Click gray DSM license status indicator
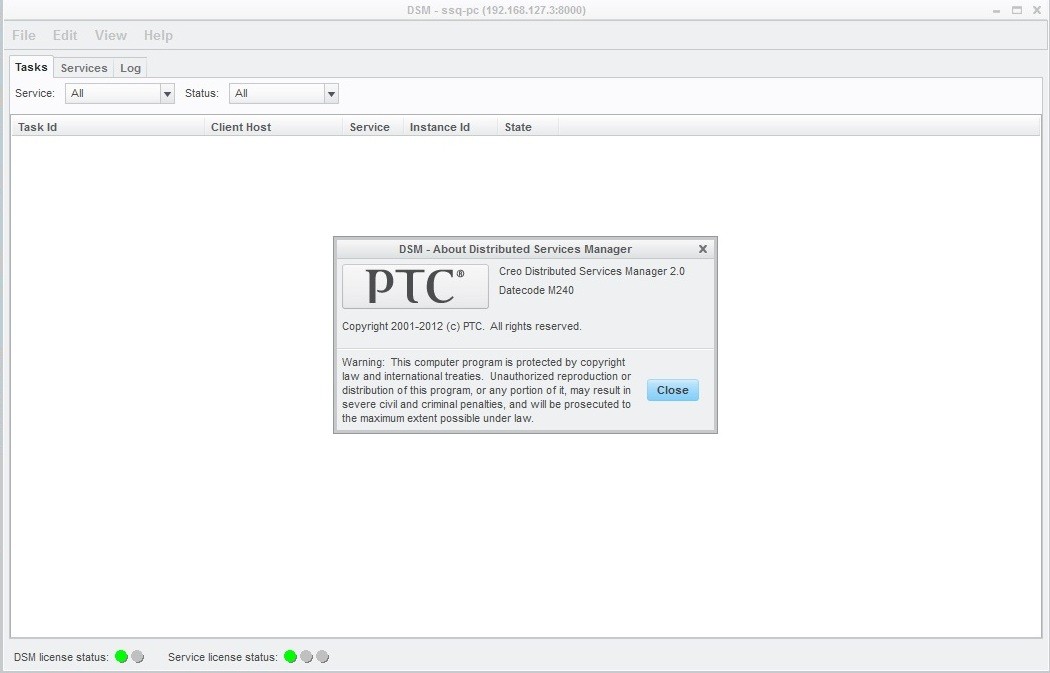1050x673 pixels. pos(137,656)
